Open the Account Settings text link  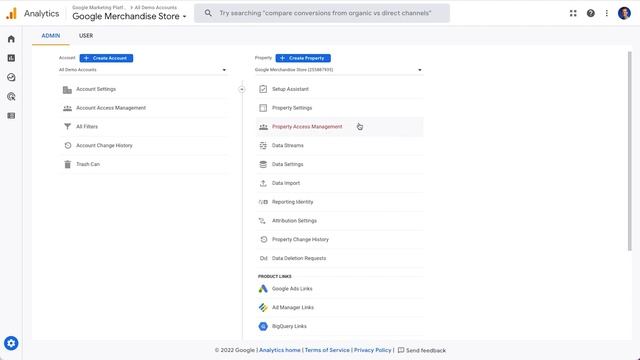[x=96, y=89]
